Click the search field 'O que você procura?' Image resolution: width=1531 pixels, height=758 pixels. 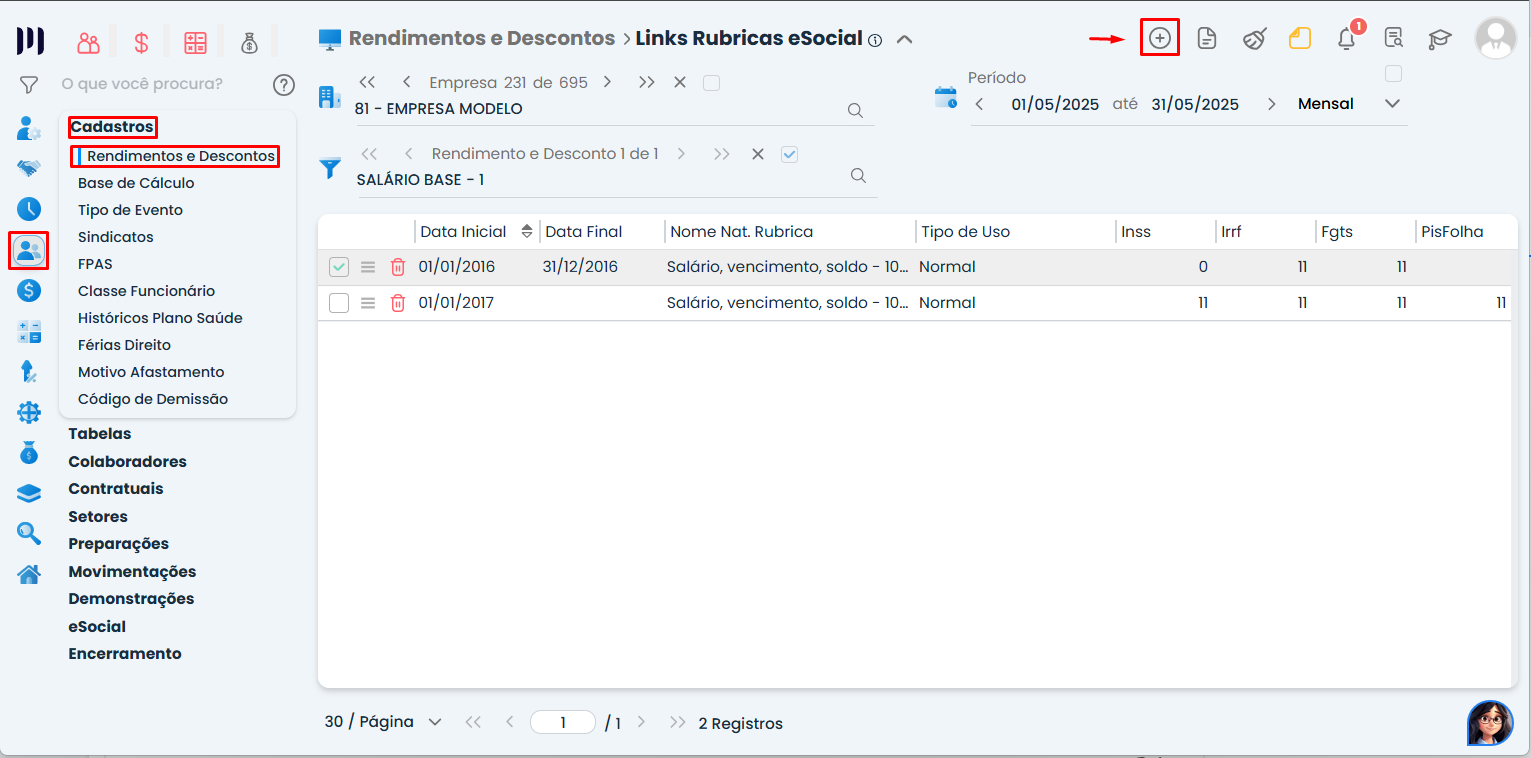coord(150,84)
